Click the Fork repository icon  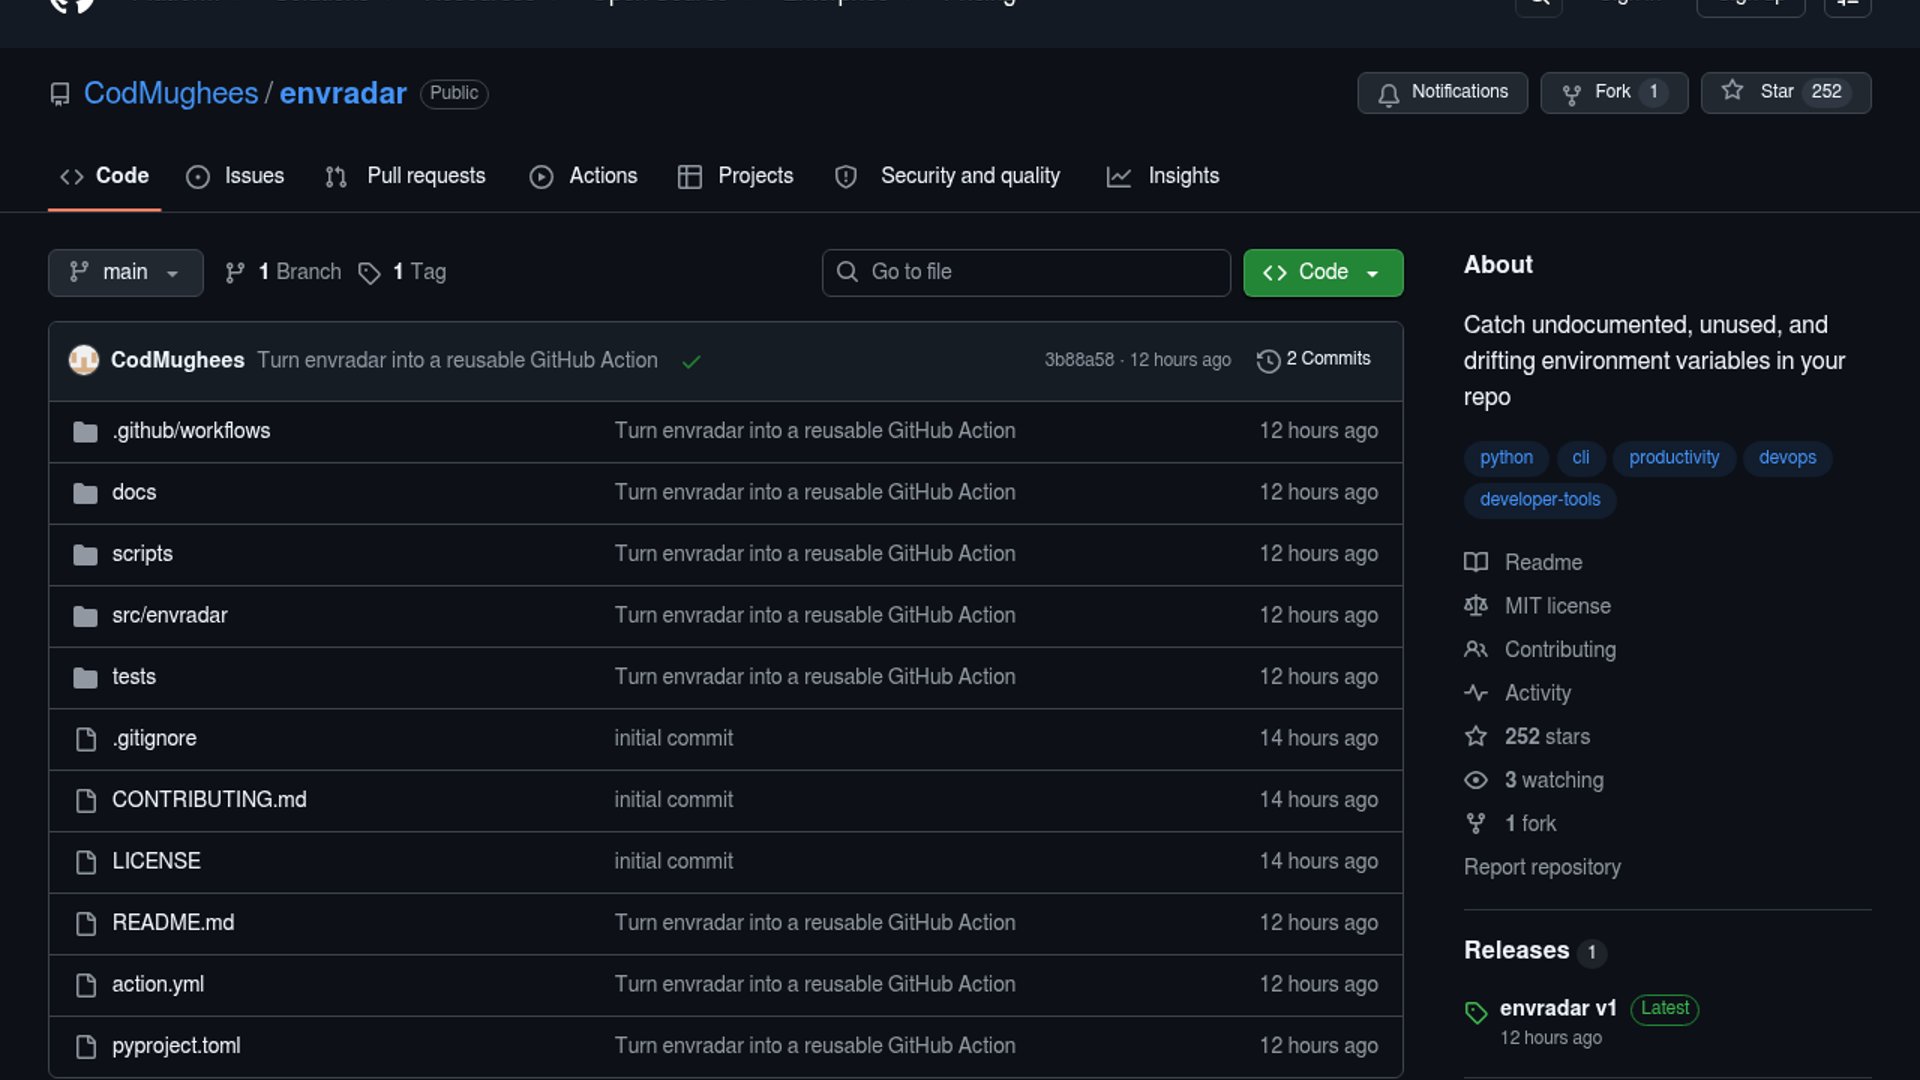(x=1571, y=93)
